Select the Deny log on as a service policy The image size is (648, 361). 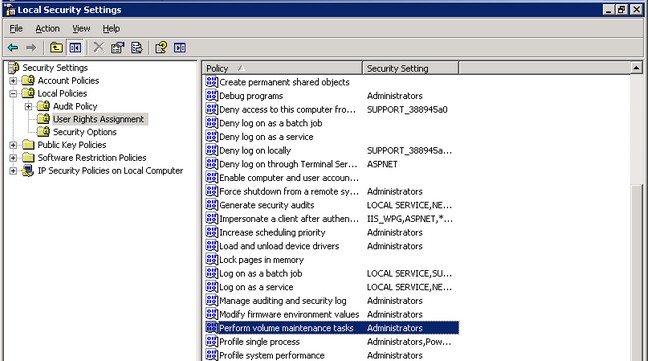coord(266,137)
